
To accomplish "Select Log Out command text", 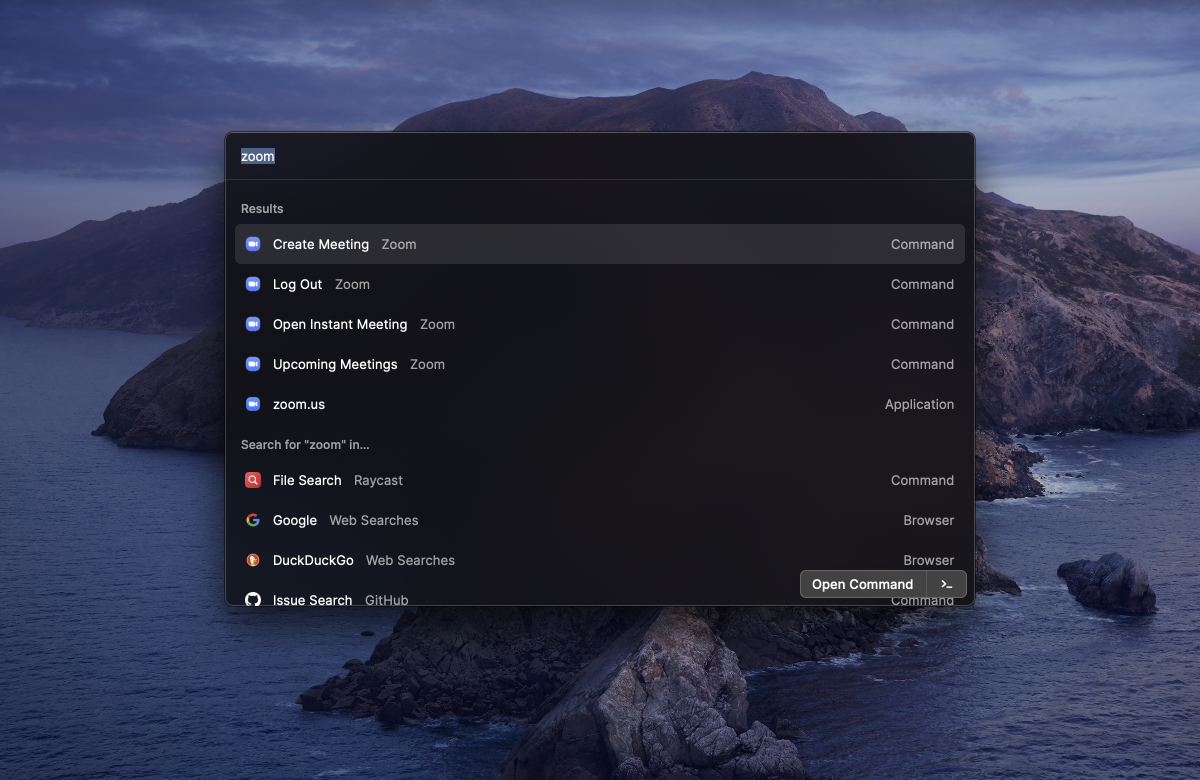I will point(298,284).
